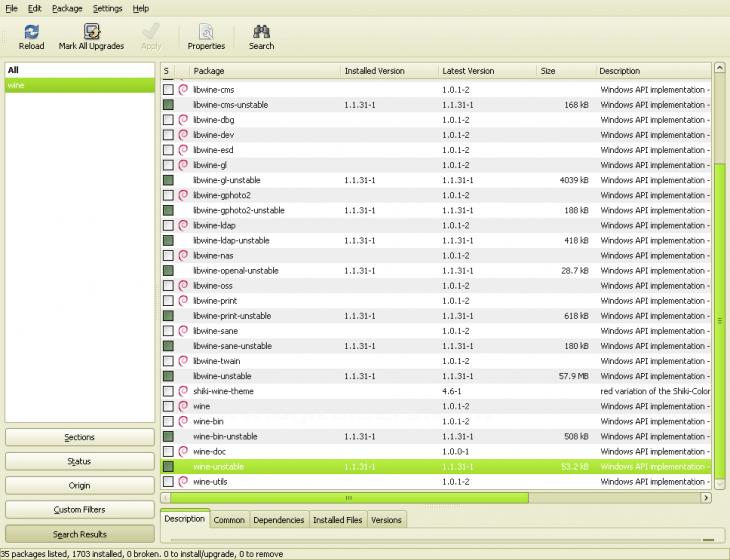Click Debian swirl icon next to libwine-dev
Viewport: 730px width, 560px height.
tap(183, 135)
